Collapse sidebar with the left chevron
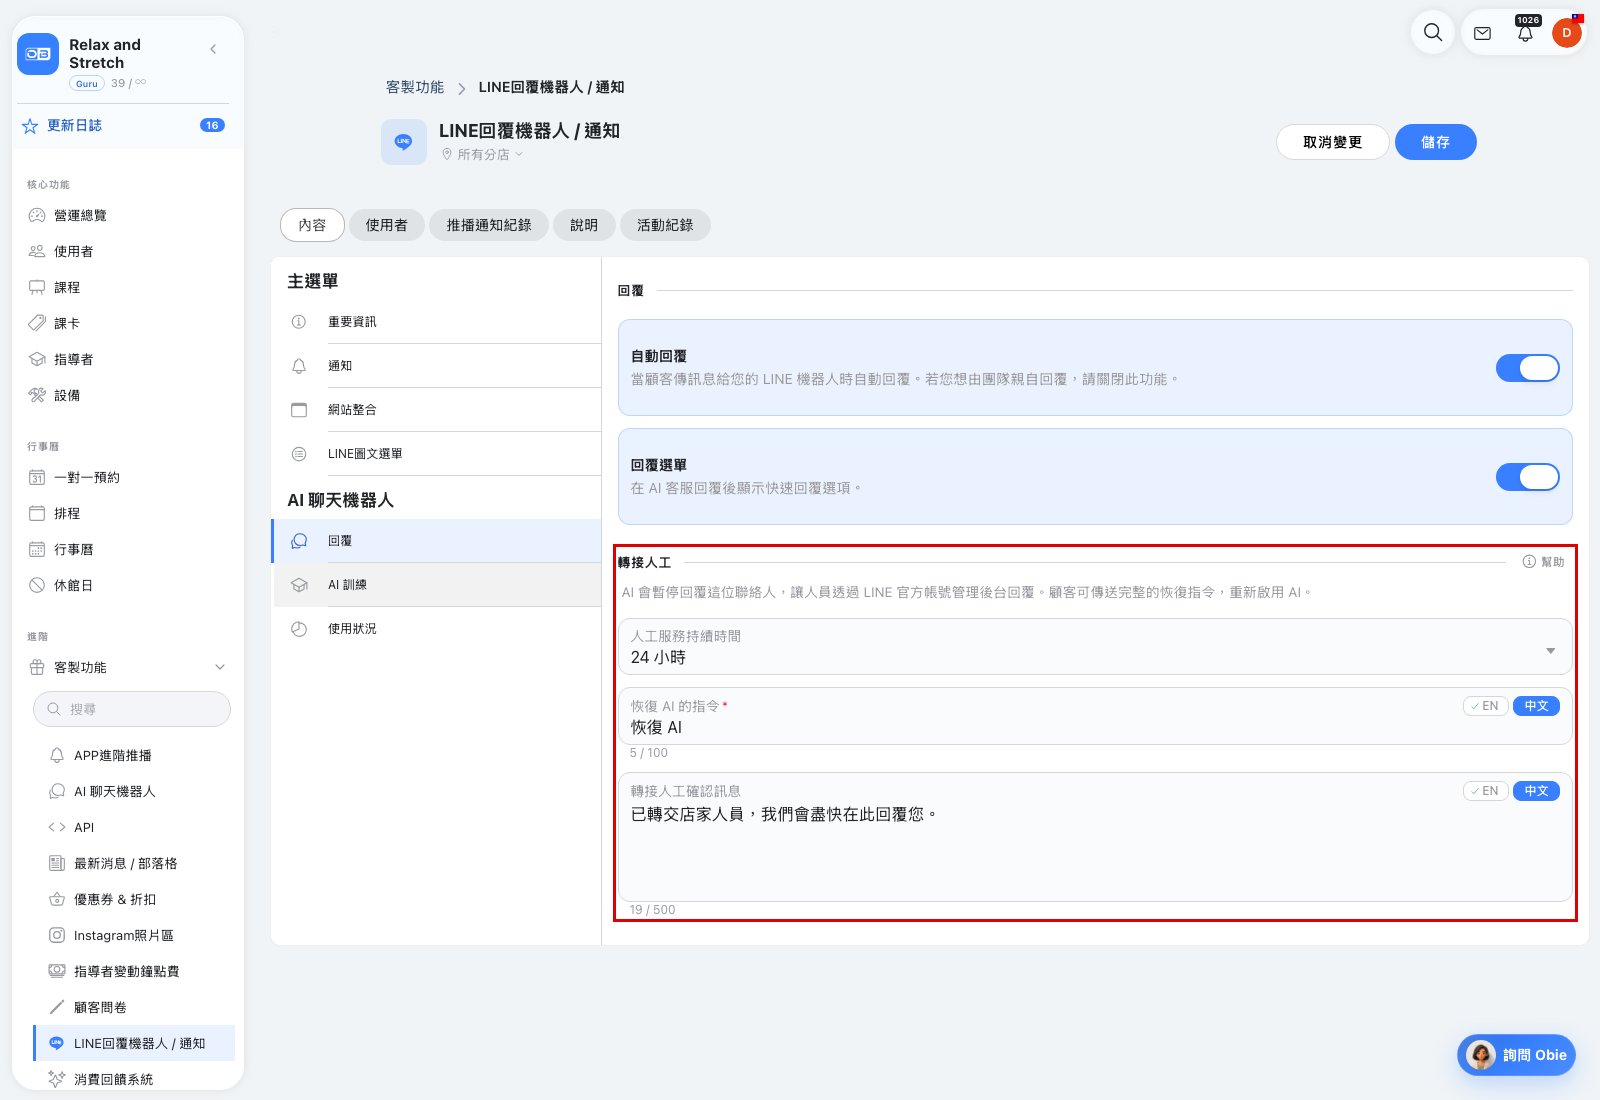 213,49
